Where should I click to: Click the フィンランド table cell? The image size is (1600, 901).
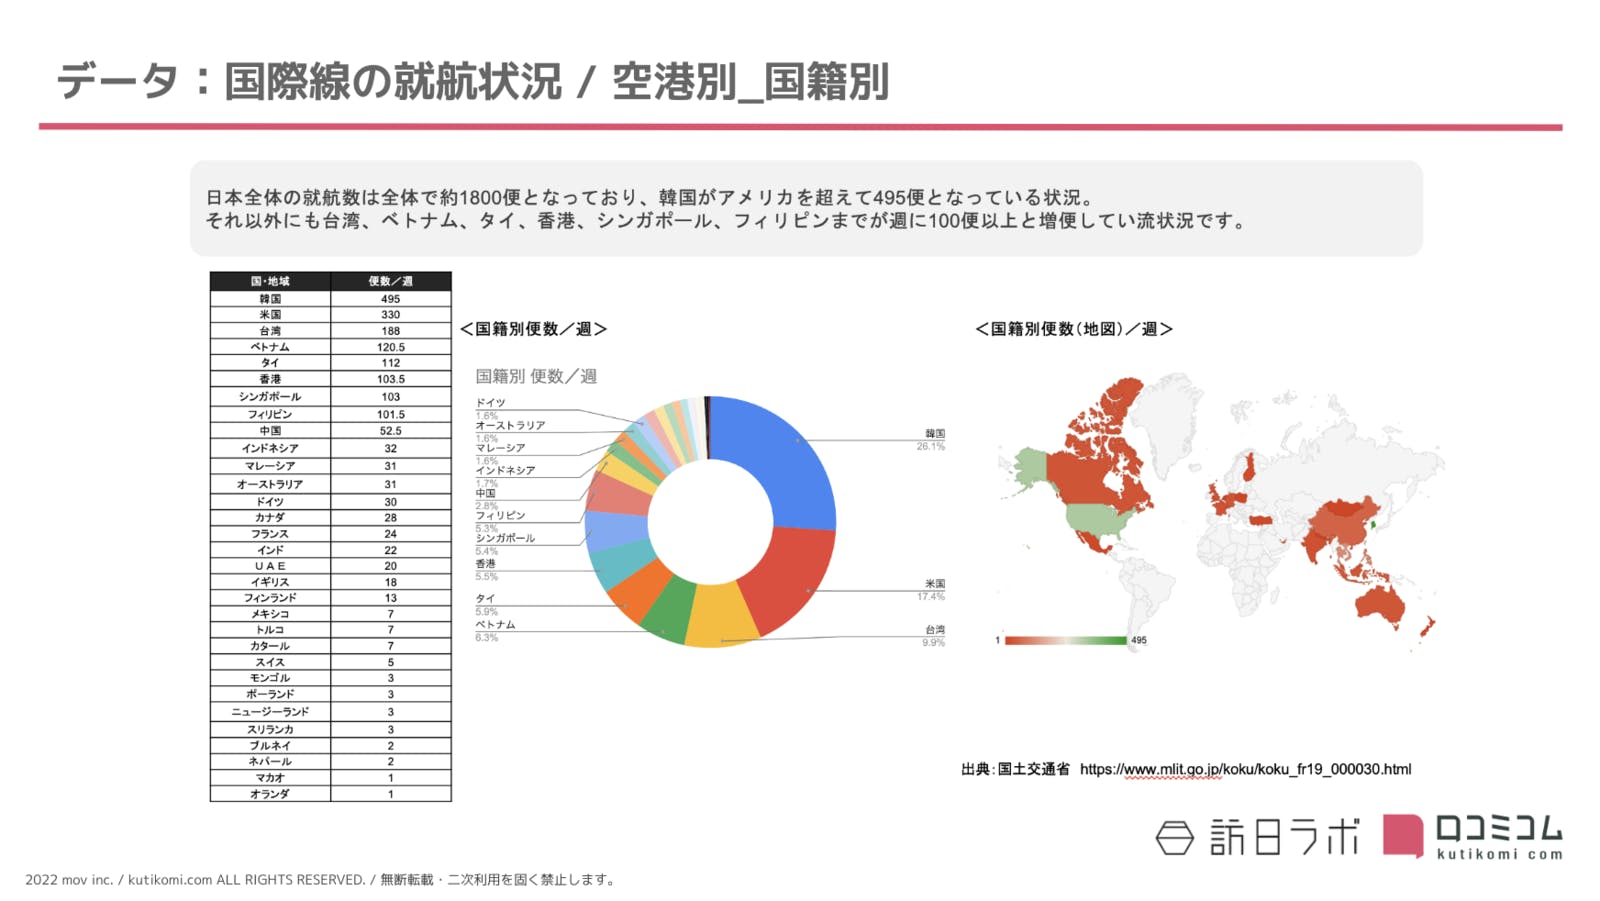(x=270, y=598)
